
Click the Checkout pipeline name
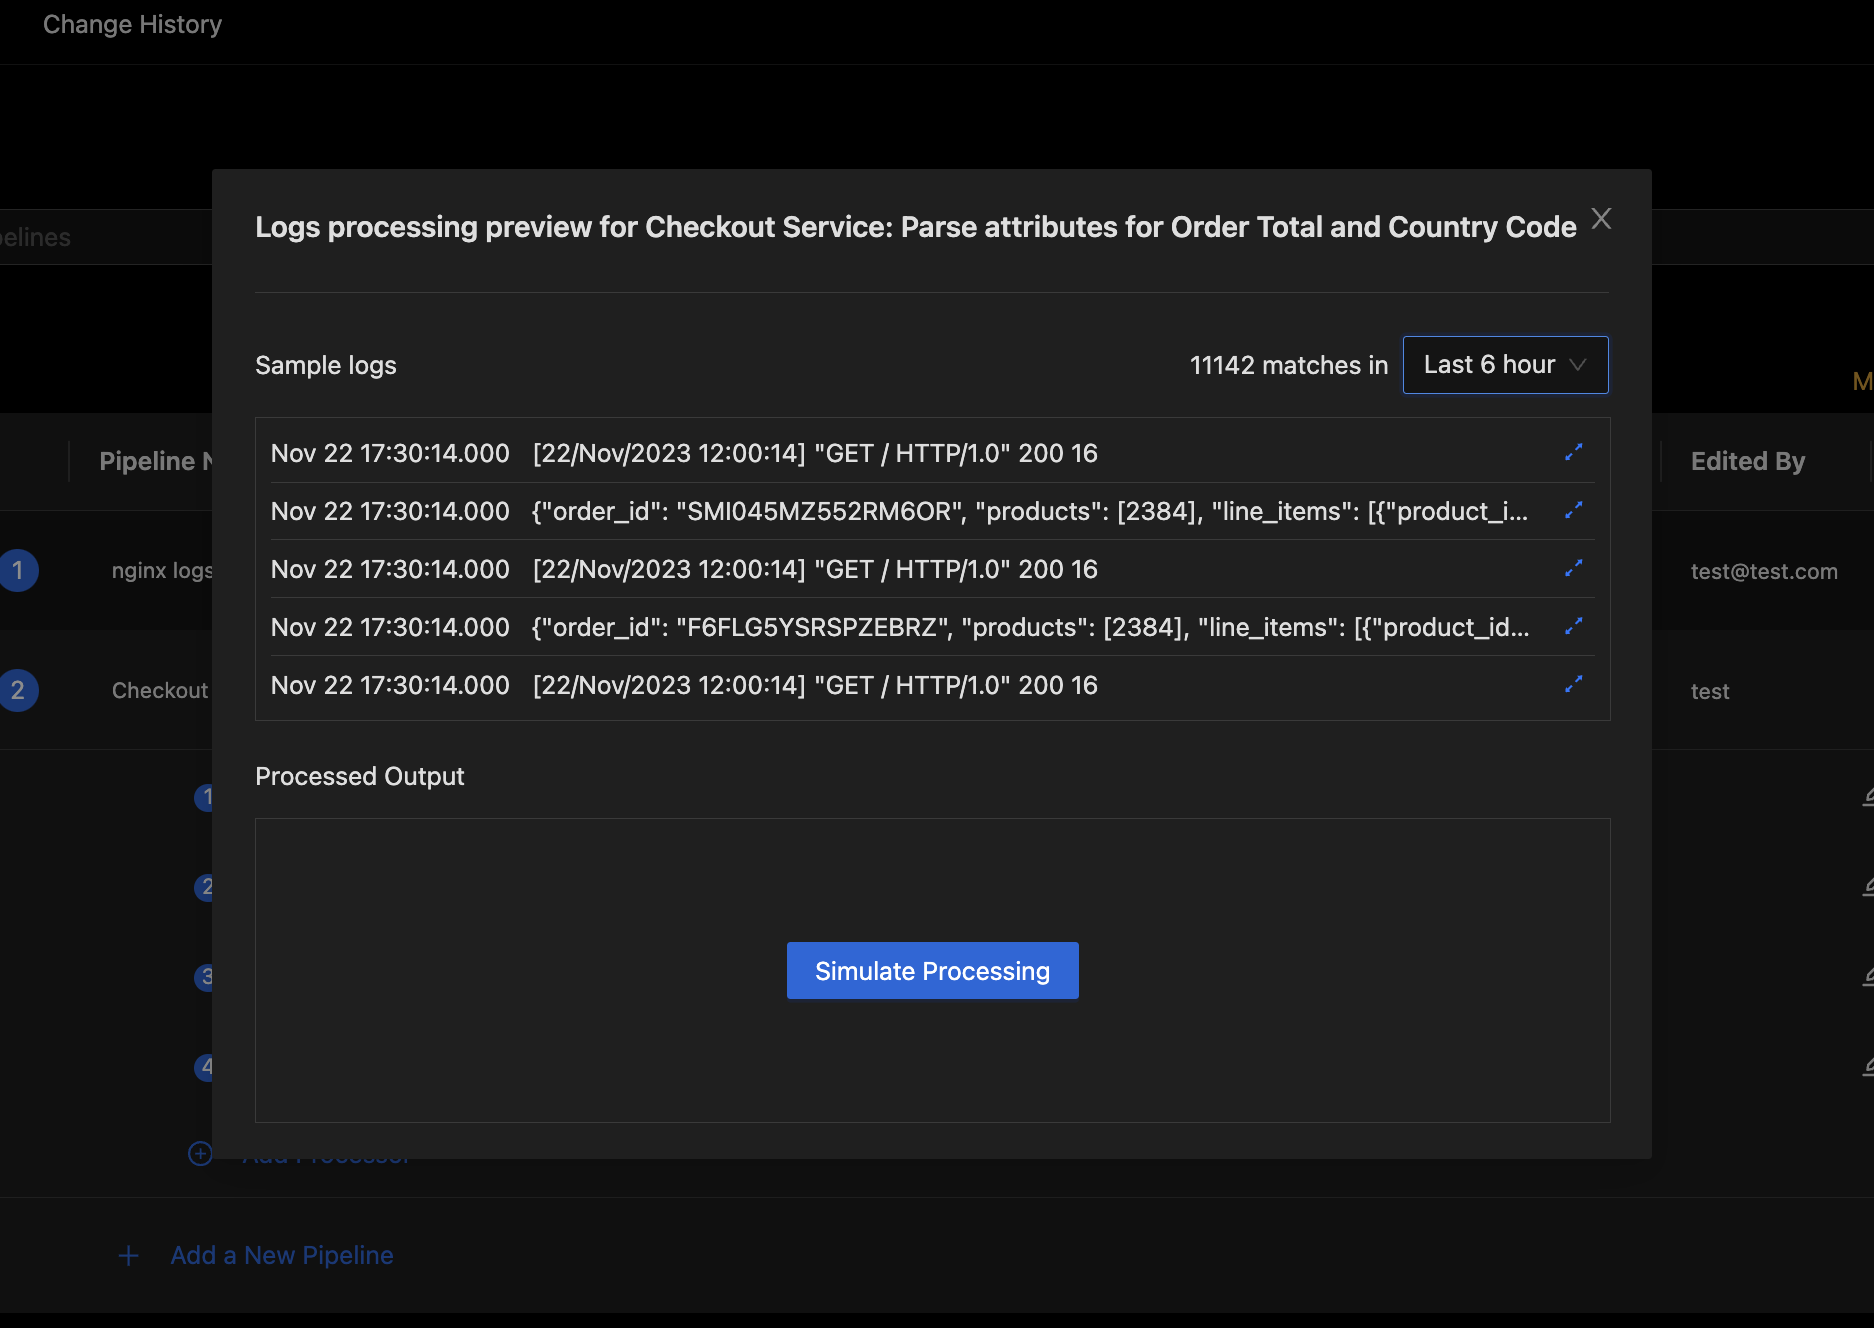(x=160, y=690)
